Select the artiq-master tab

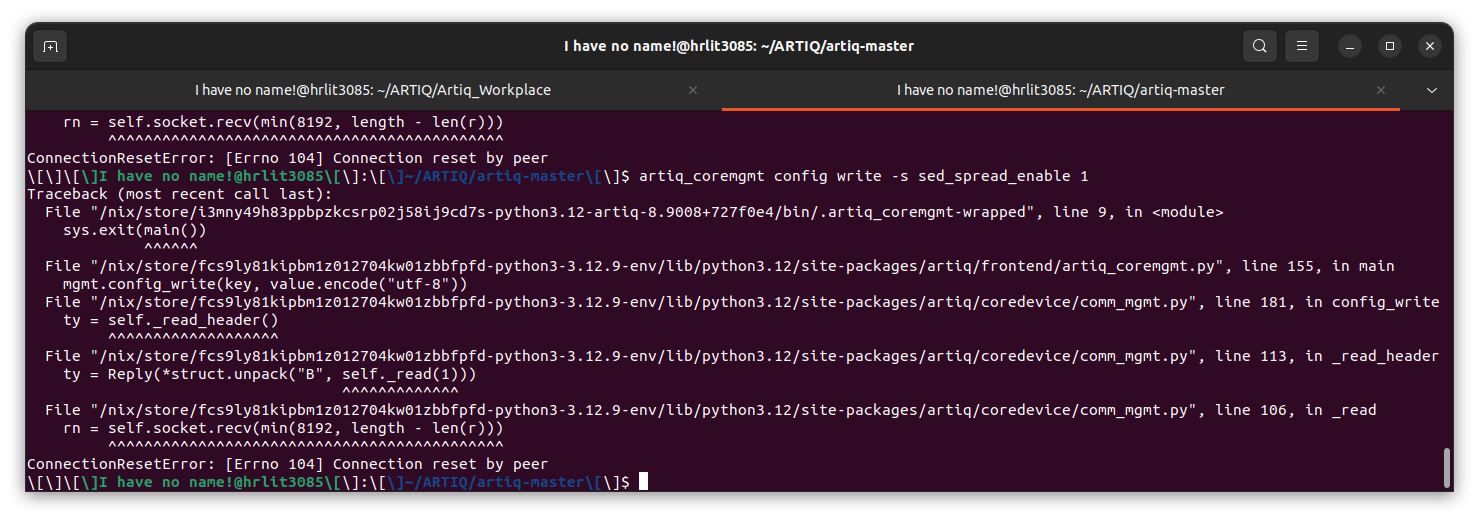coord(1061,90)
